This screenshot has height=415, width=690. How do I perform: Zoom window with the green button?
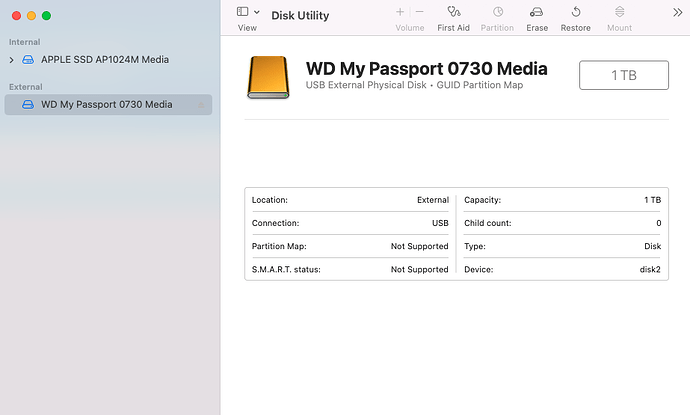[46, 16]
